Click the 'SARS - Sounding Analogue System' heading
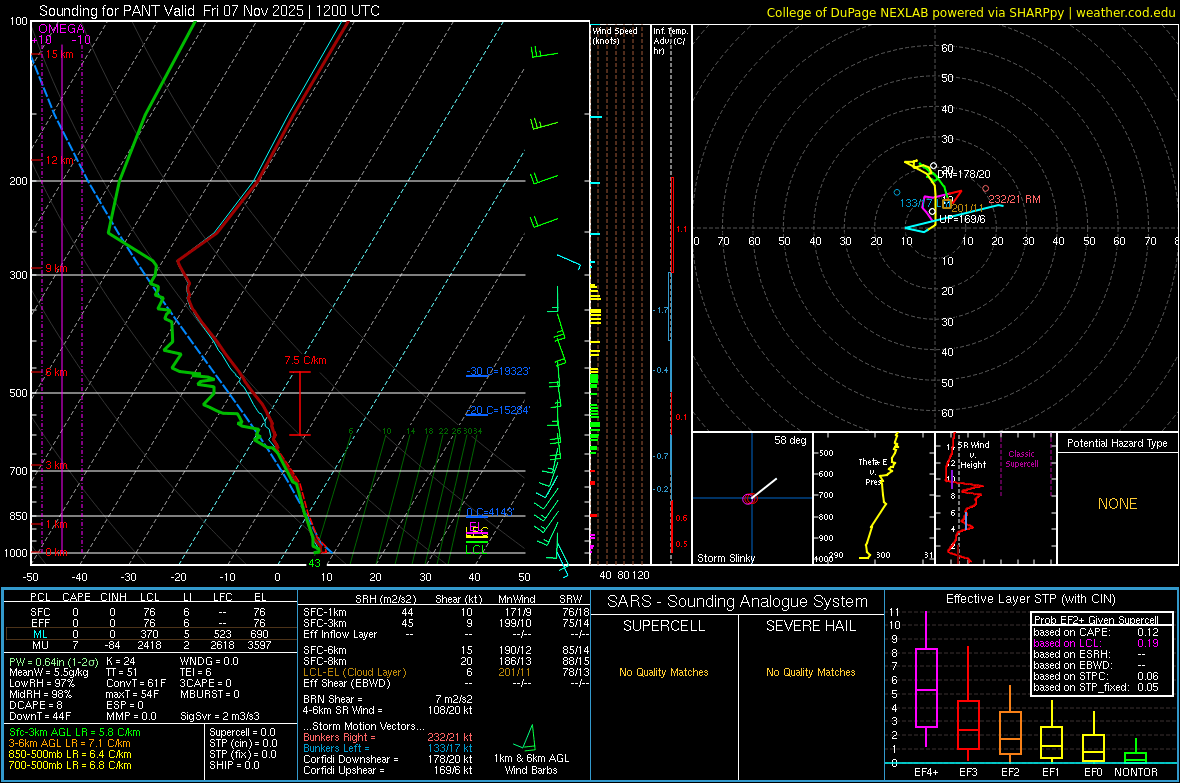1180x783 pixels. click(x=738, y=602)
